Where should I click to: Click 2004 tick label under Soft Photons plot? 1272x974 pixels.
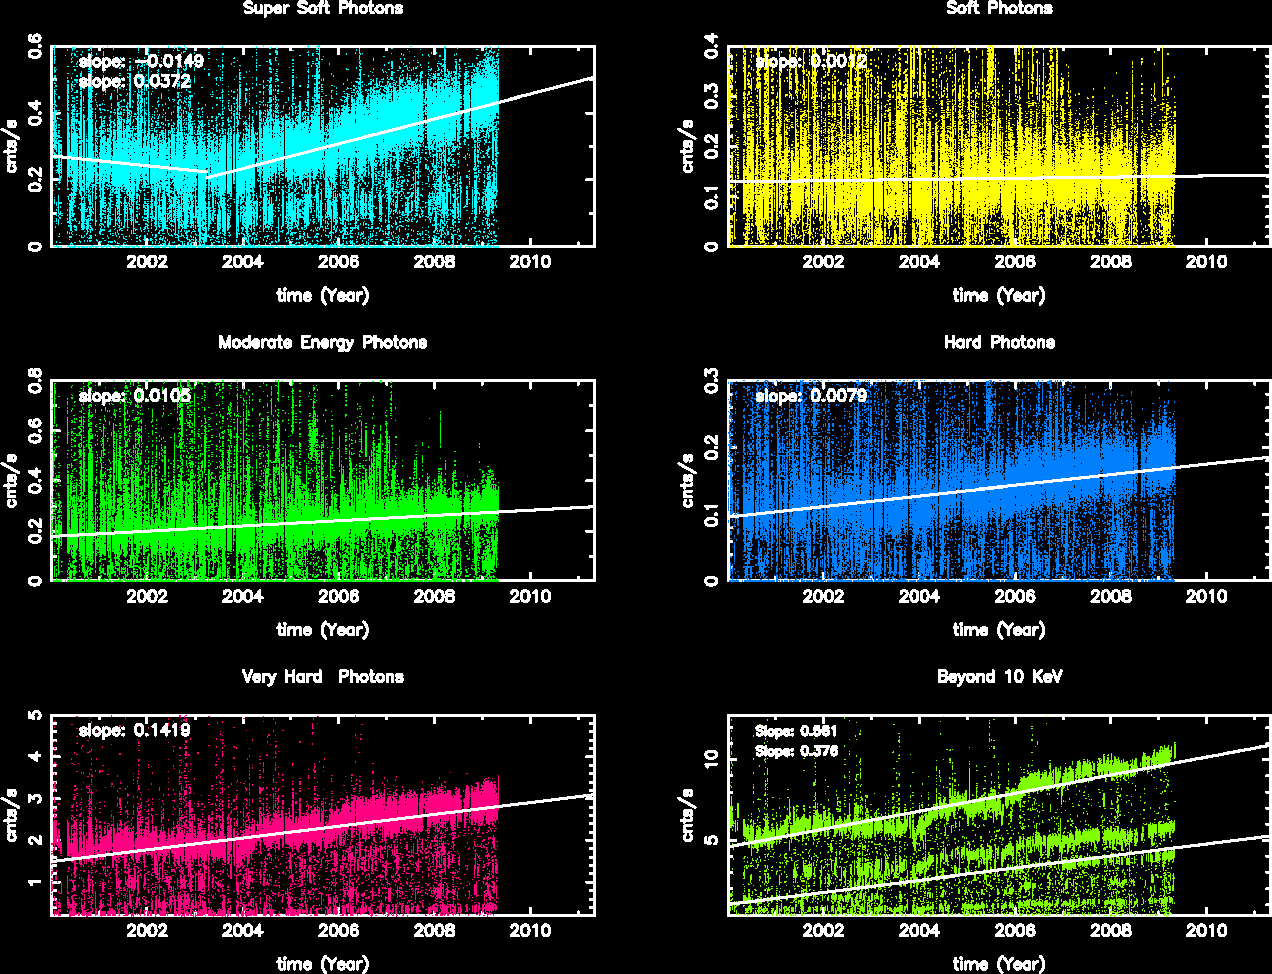[919, 263]
